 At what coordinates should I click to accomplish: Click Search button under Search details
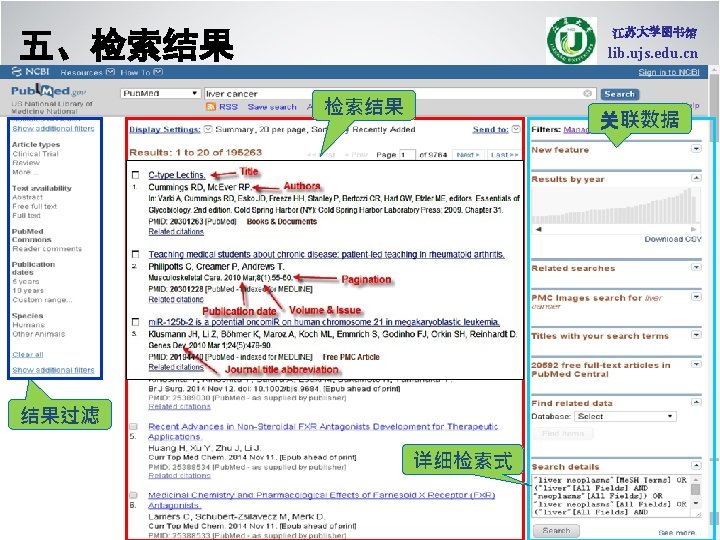click(x=556, y=531)
